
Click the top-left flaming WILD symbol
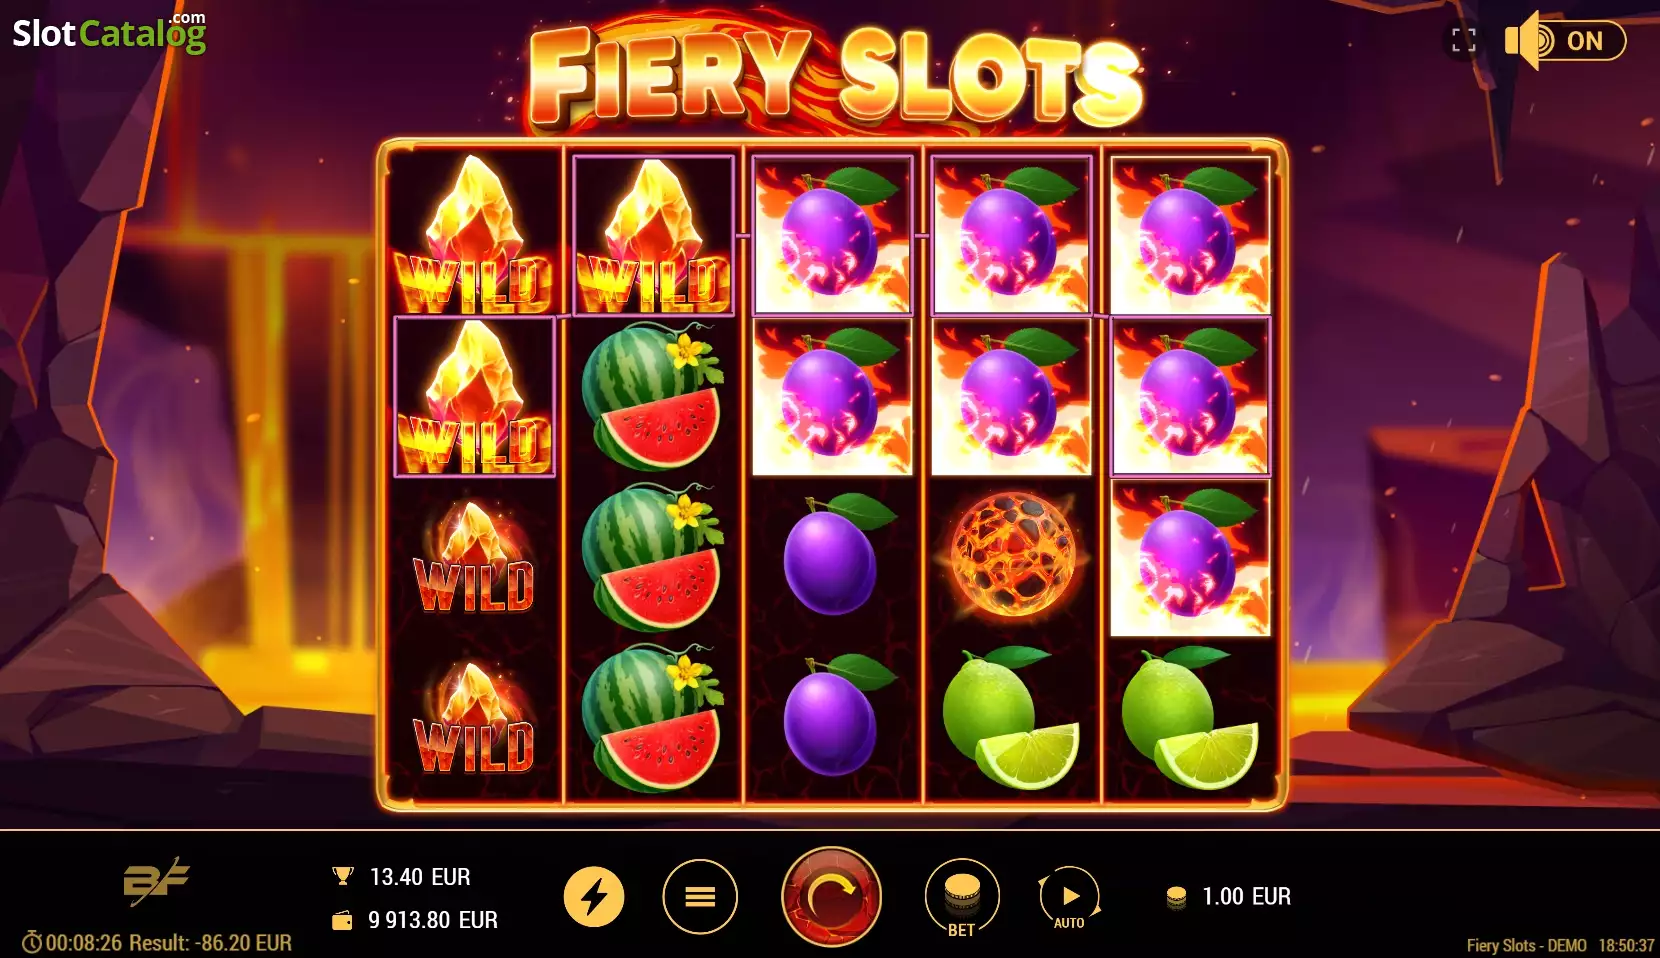pos(474,236)
